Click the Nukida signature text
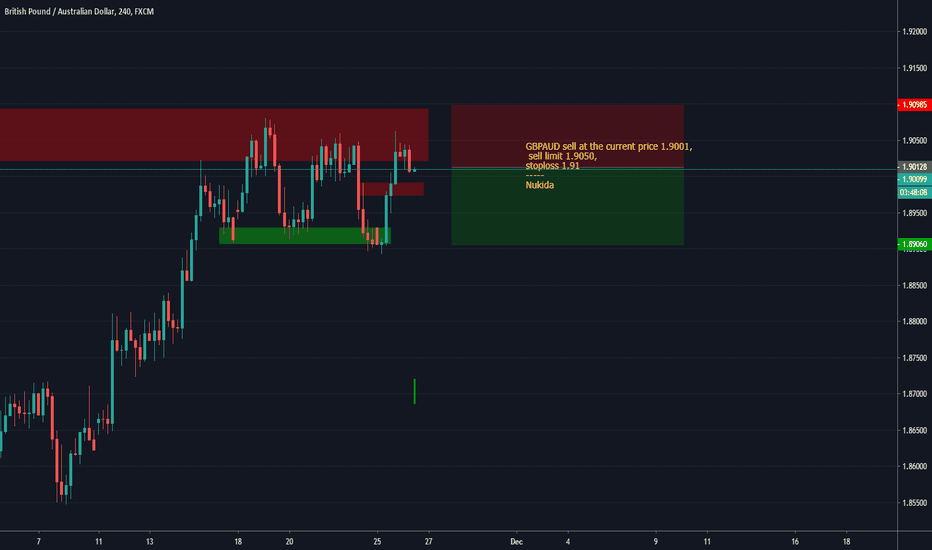The width and height of the screenshot is (932, 550). [539, 185]
